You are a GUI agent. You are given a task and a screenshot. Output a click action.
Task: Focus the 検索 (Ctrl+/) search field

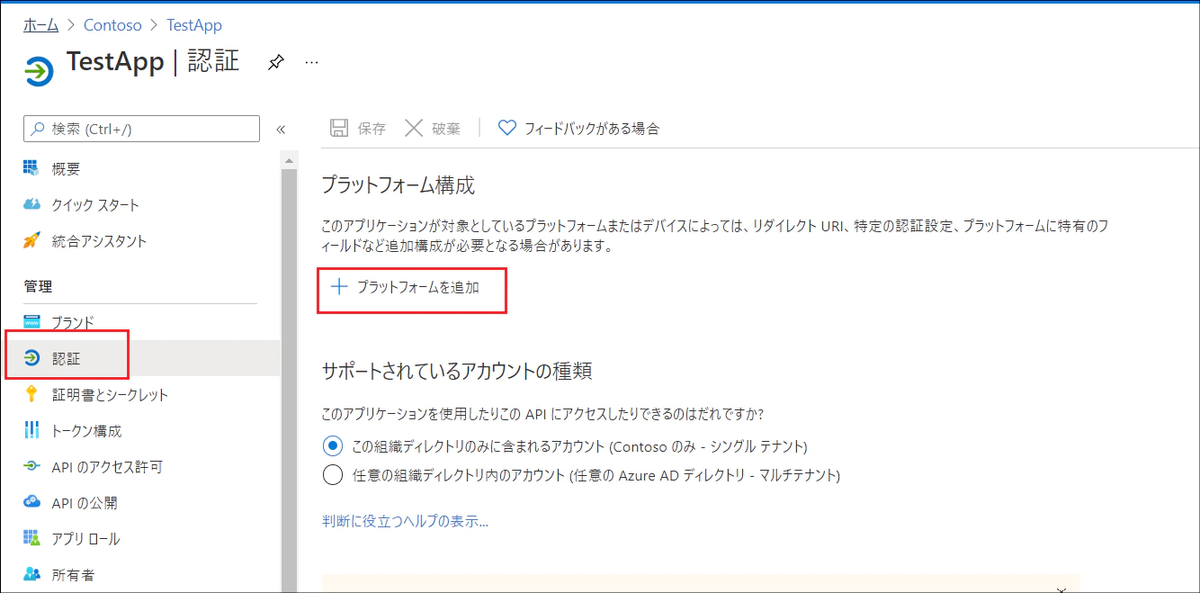click(142, 129)
